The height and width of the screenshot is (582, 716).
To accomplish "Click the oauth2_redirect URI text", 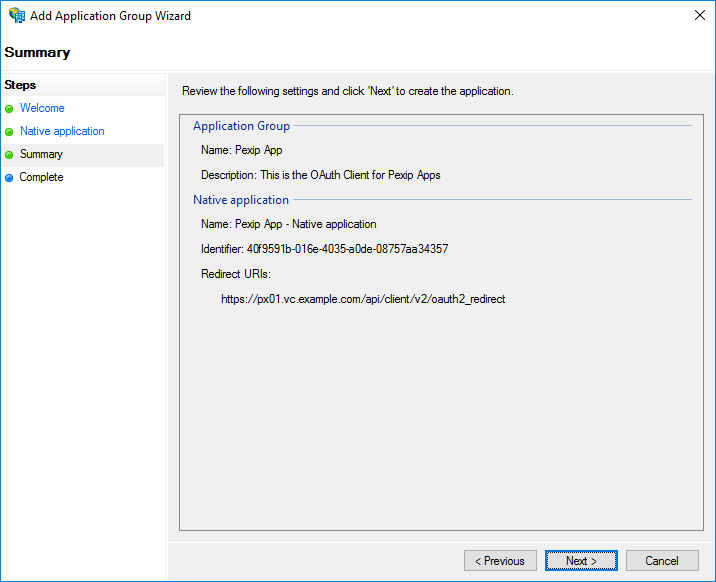I will pos(363,298).
